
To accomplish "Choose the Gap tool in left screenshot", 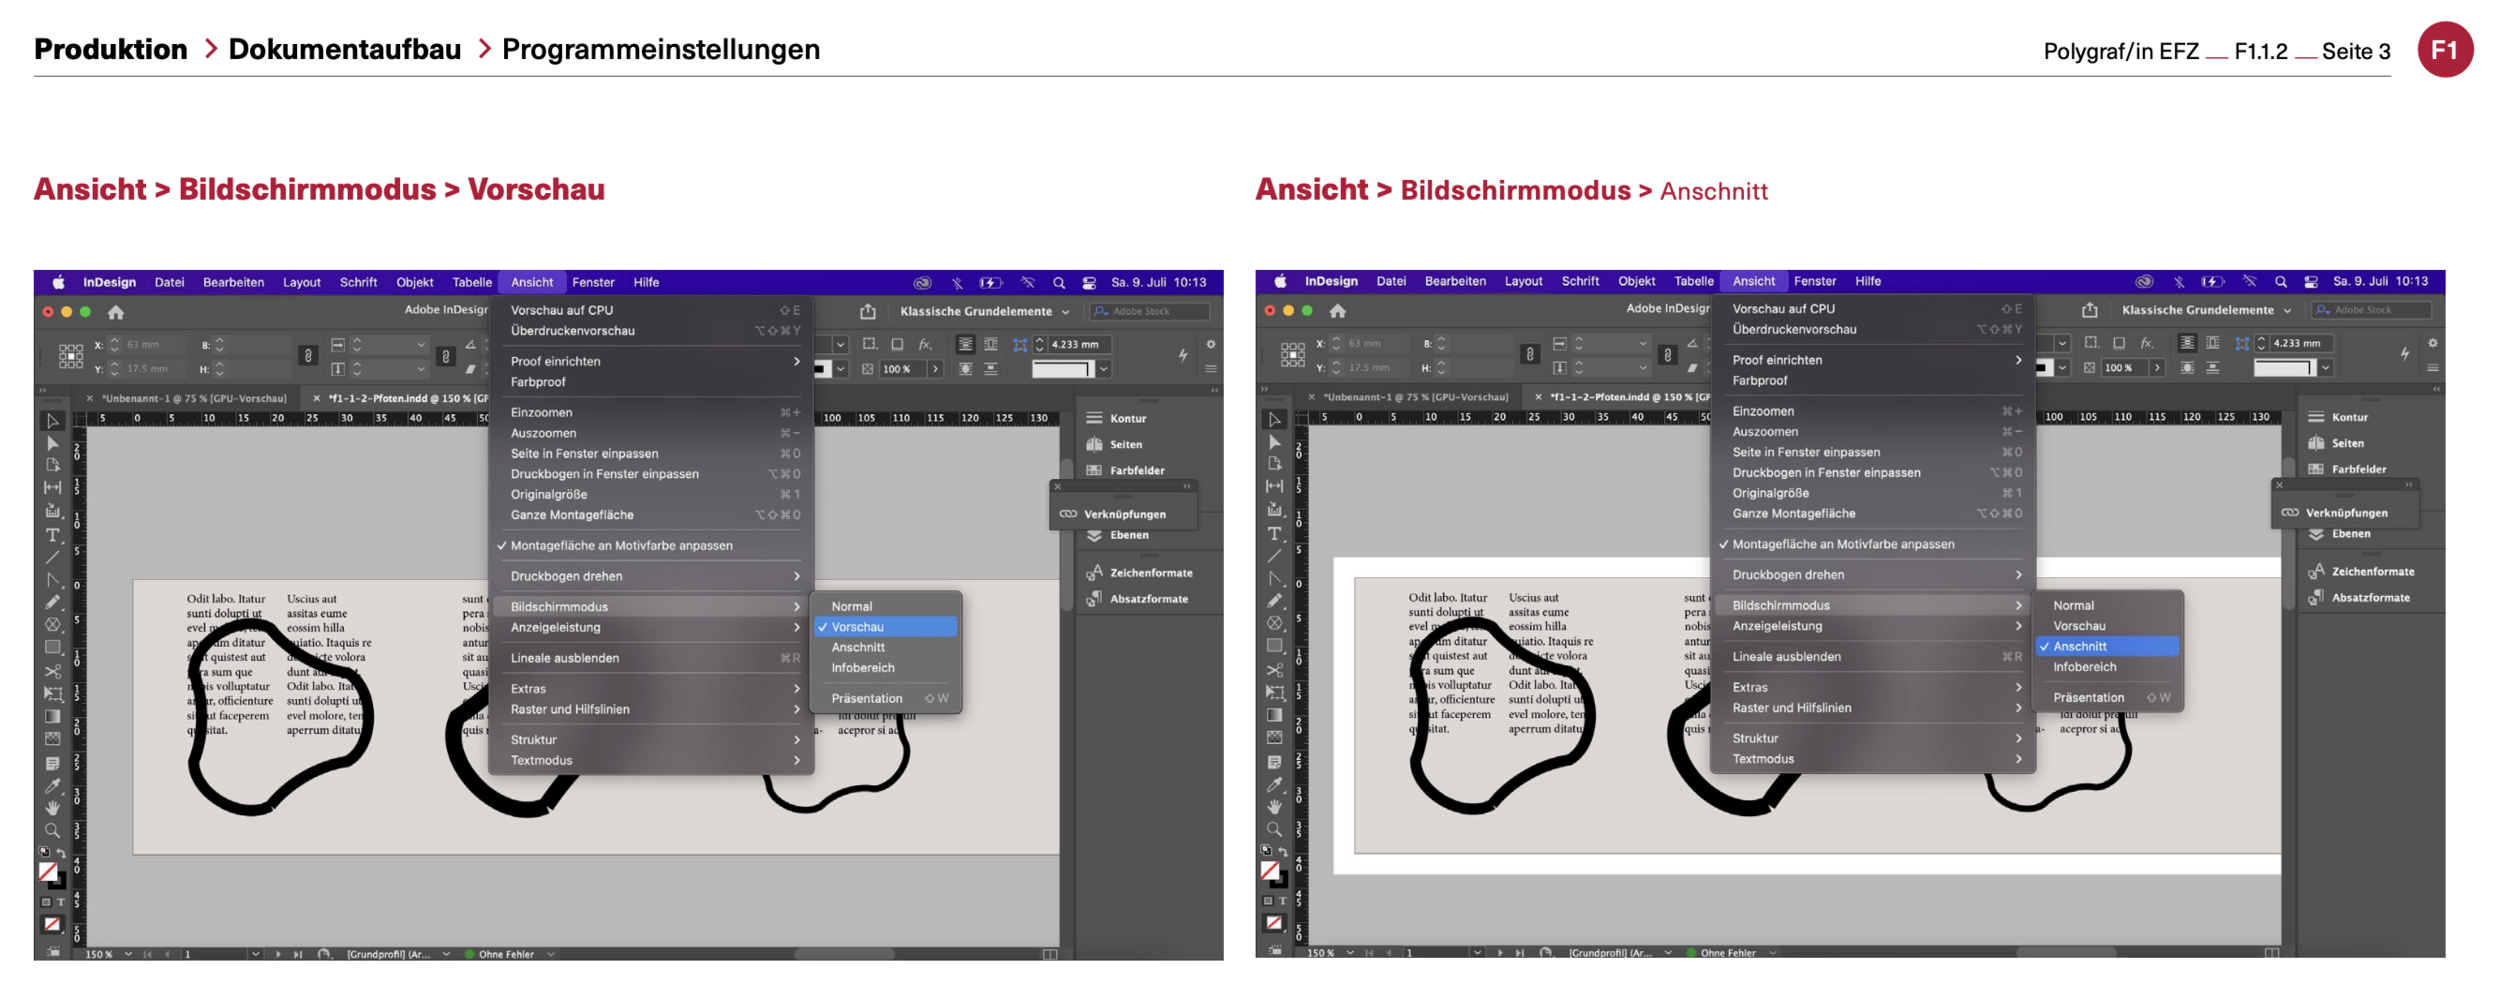I will point(52,487).
